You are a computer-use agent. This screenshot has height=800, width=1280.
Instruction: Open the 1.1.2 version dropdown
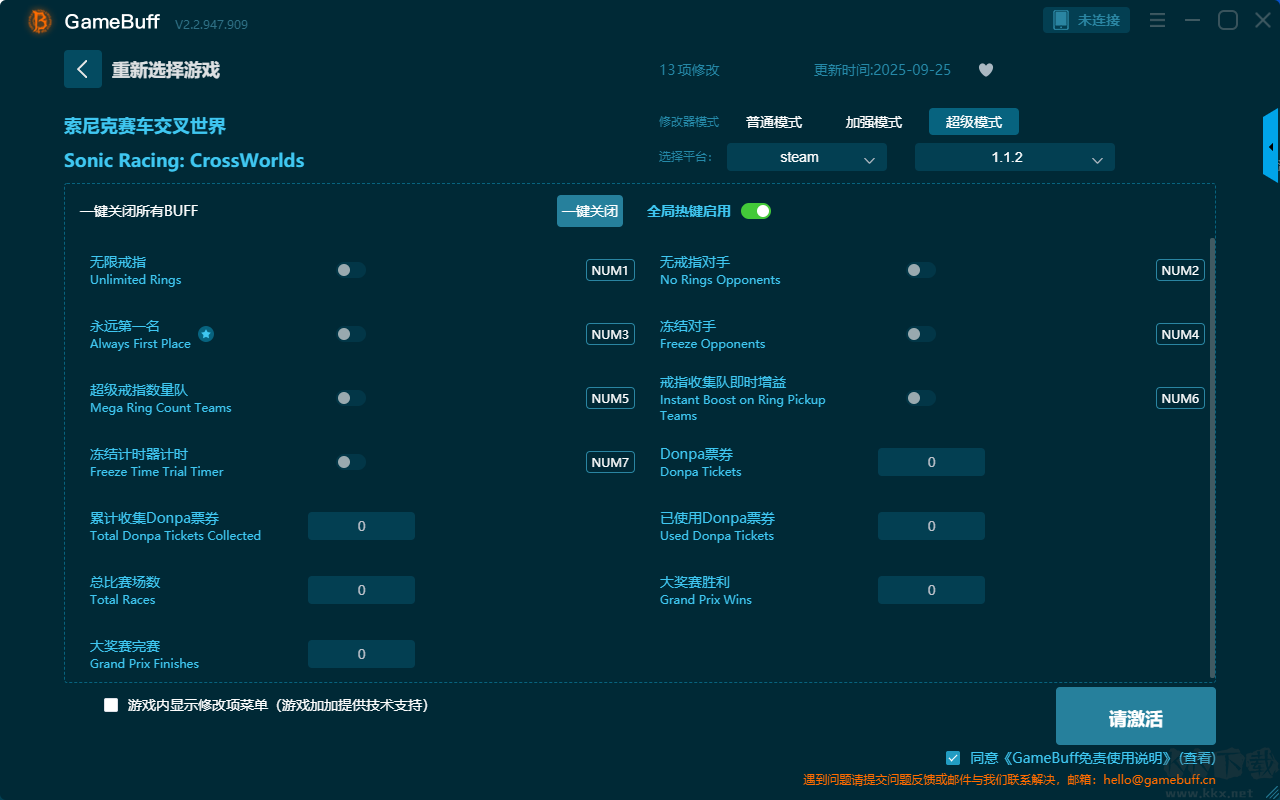coord(1015,157)
